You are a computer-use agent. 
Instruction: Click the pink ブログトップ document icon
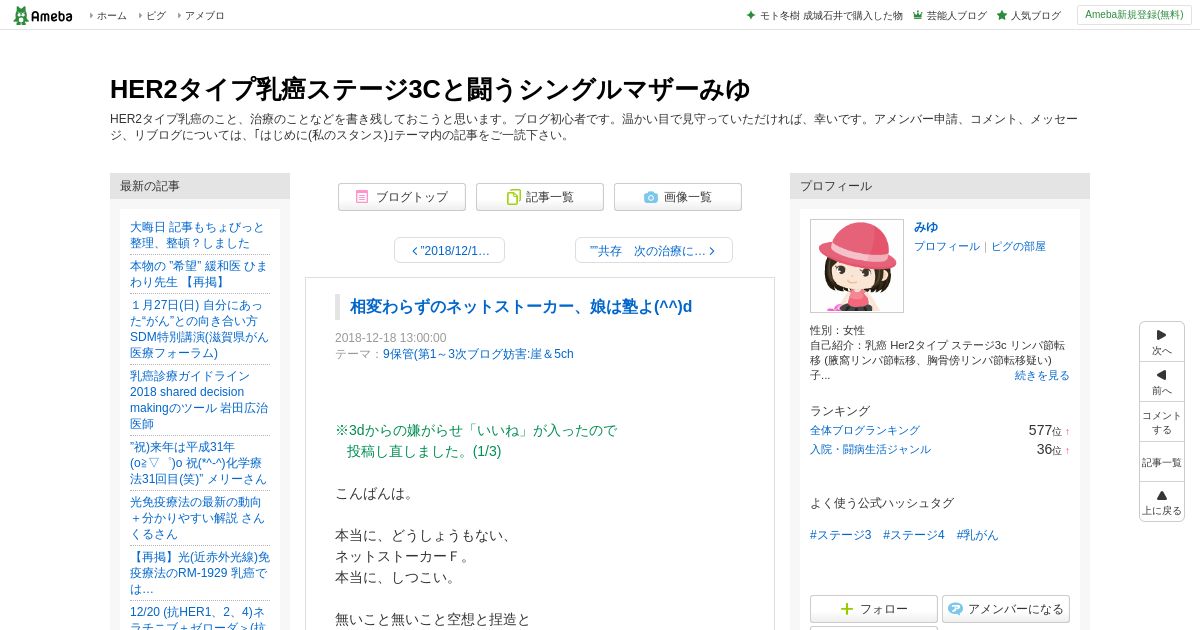tap(362, 197)
